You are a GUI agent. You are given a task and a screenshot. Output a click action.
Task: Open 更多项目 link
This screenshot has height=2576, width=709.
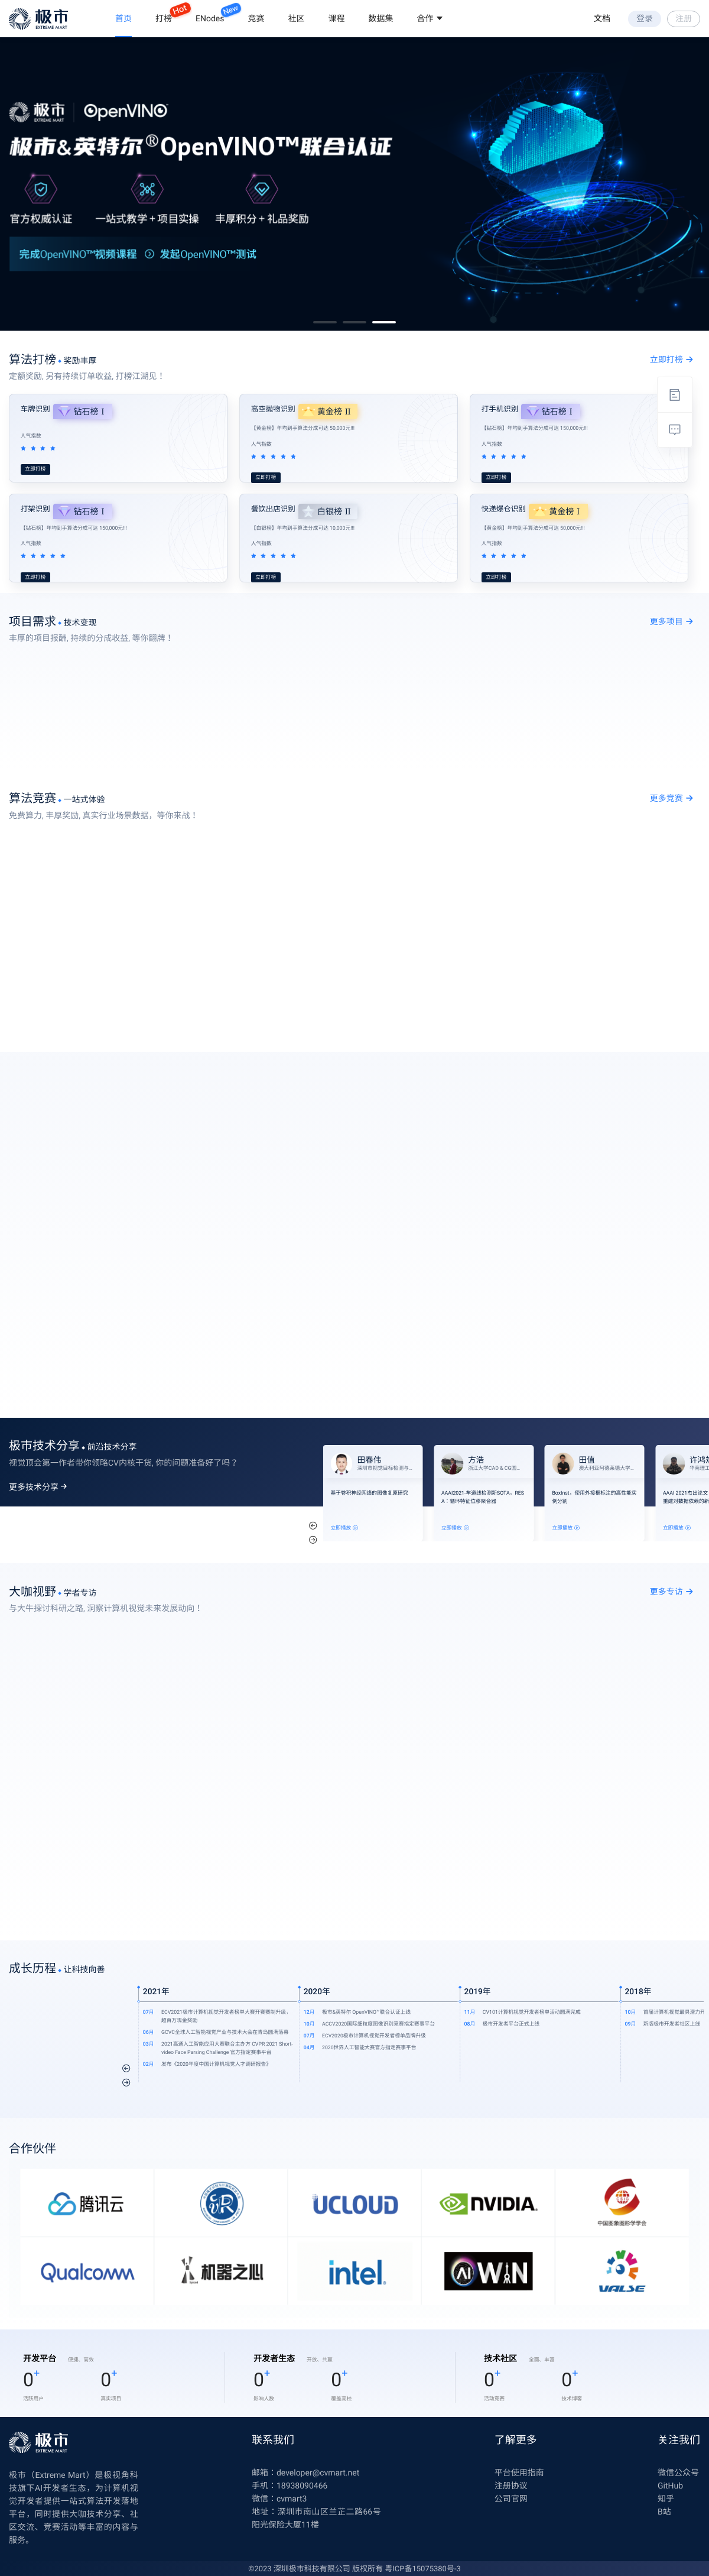[671, 621]
